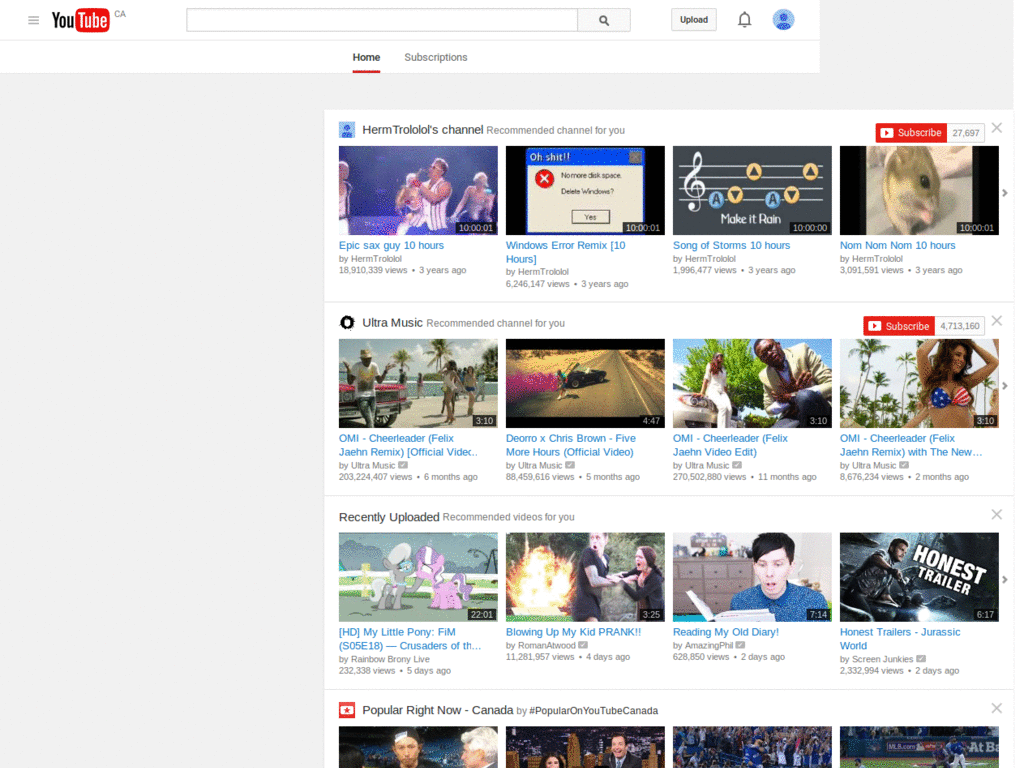Click the 'Epic sax guy 10 hours' title

pyautogui.click(x=391, y=246)
